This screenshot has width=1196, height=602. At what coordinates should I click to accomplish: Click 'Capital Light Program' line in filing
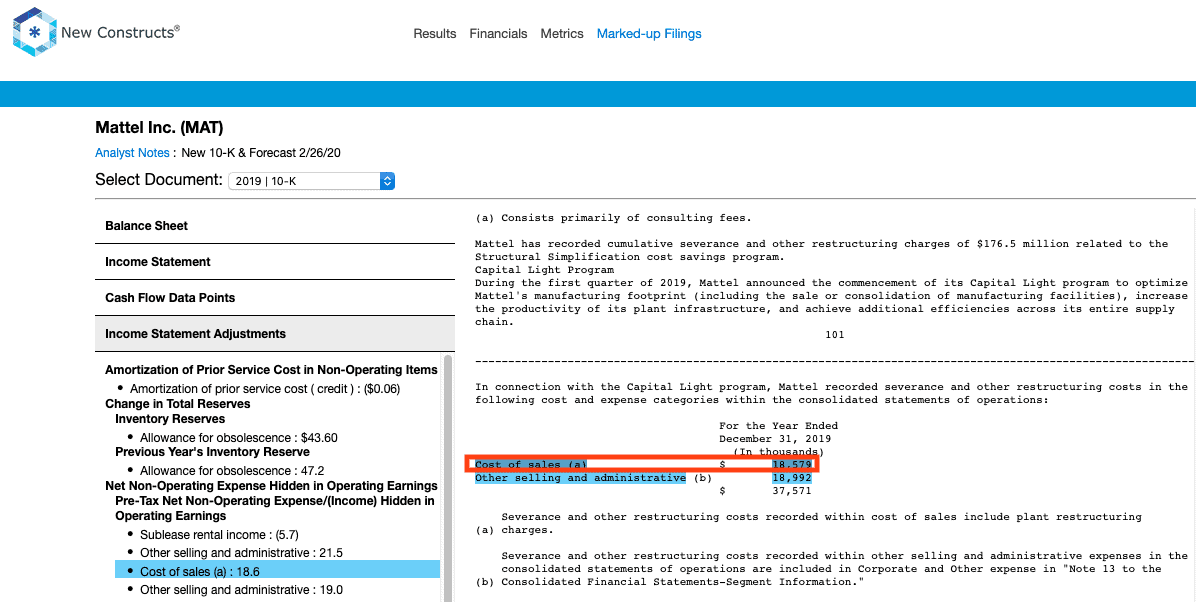point(545,269)
